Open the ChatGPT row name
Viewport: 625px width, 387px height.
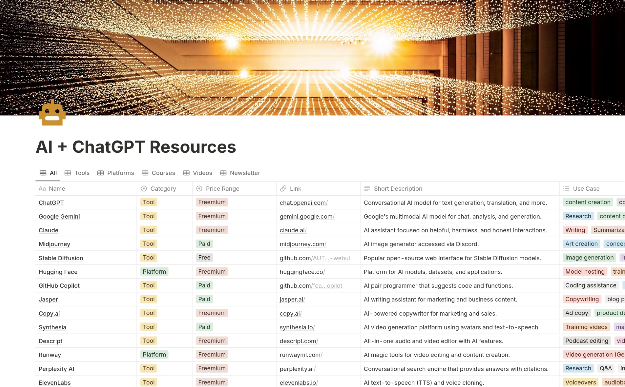pos(51,202)
